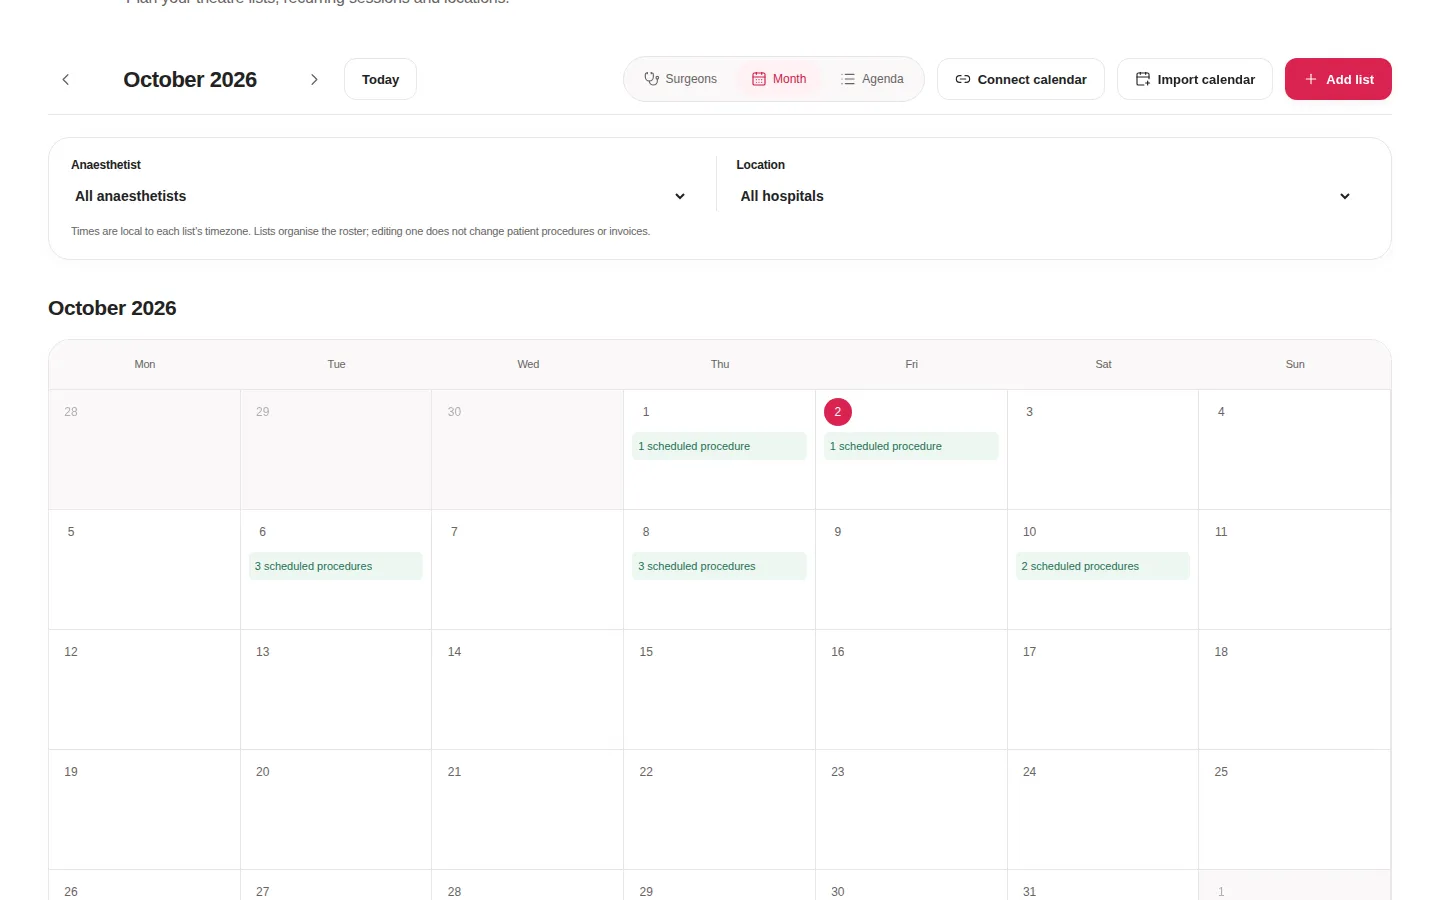Select day 23 in the calendar
1440x900 pixels.
click(x=838, y=772)
